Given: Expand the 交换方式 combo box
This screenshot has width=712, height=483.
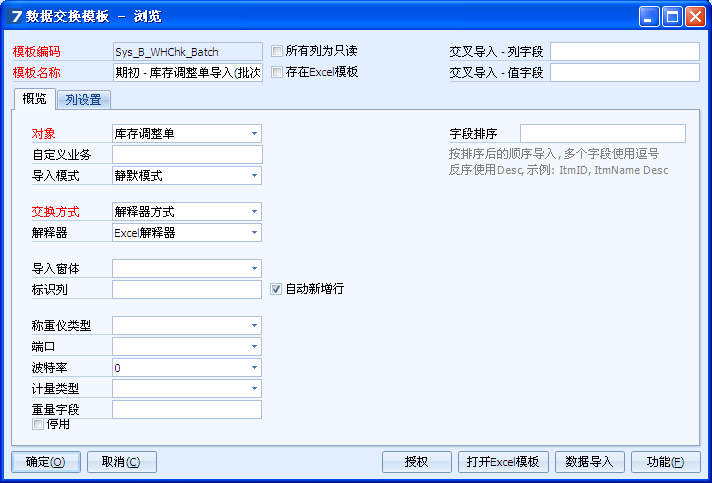Looking at the screenshot, I should [254, 212].
